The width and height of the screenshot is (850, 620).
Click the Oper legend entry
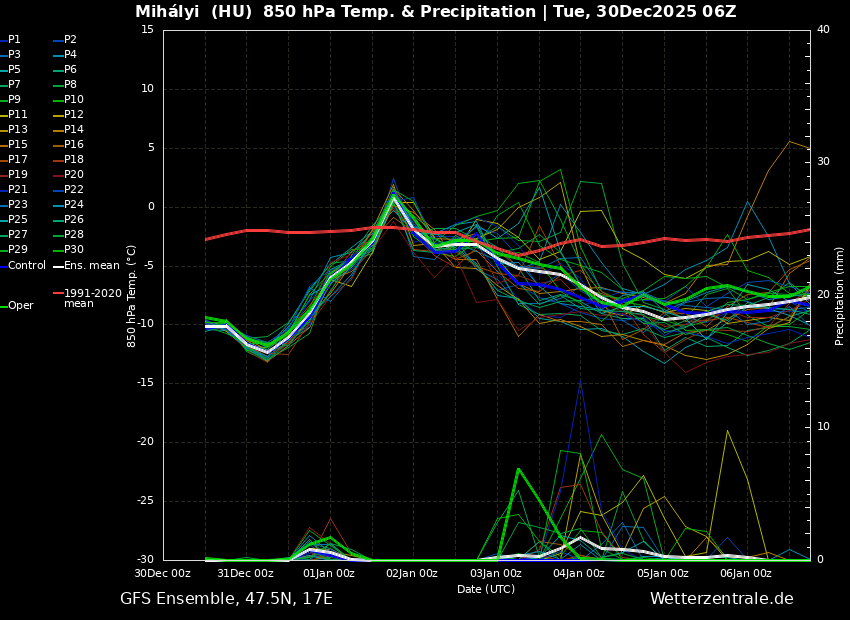20,306
